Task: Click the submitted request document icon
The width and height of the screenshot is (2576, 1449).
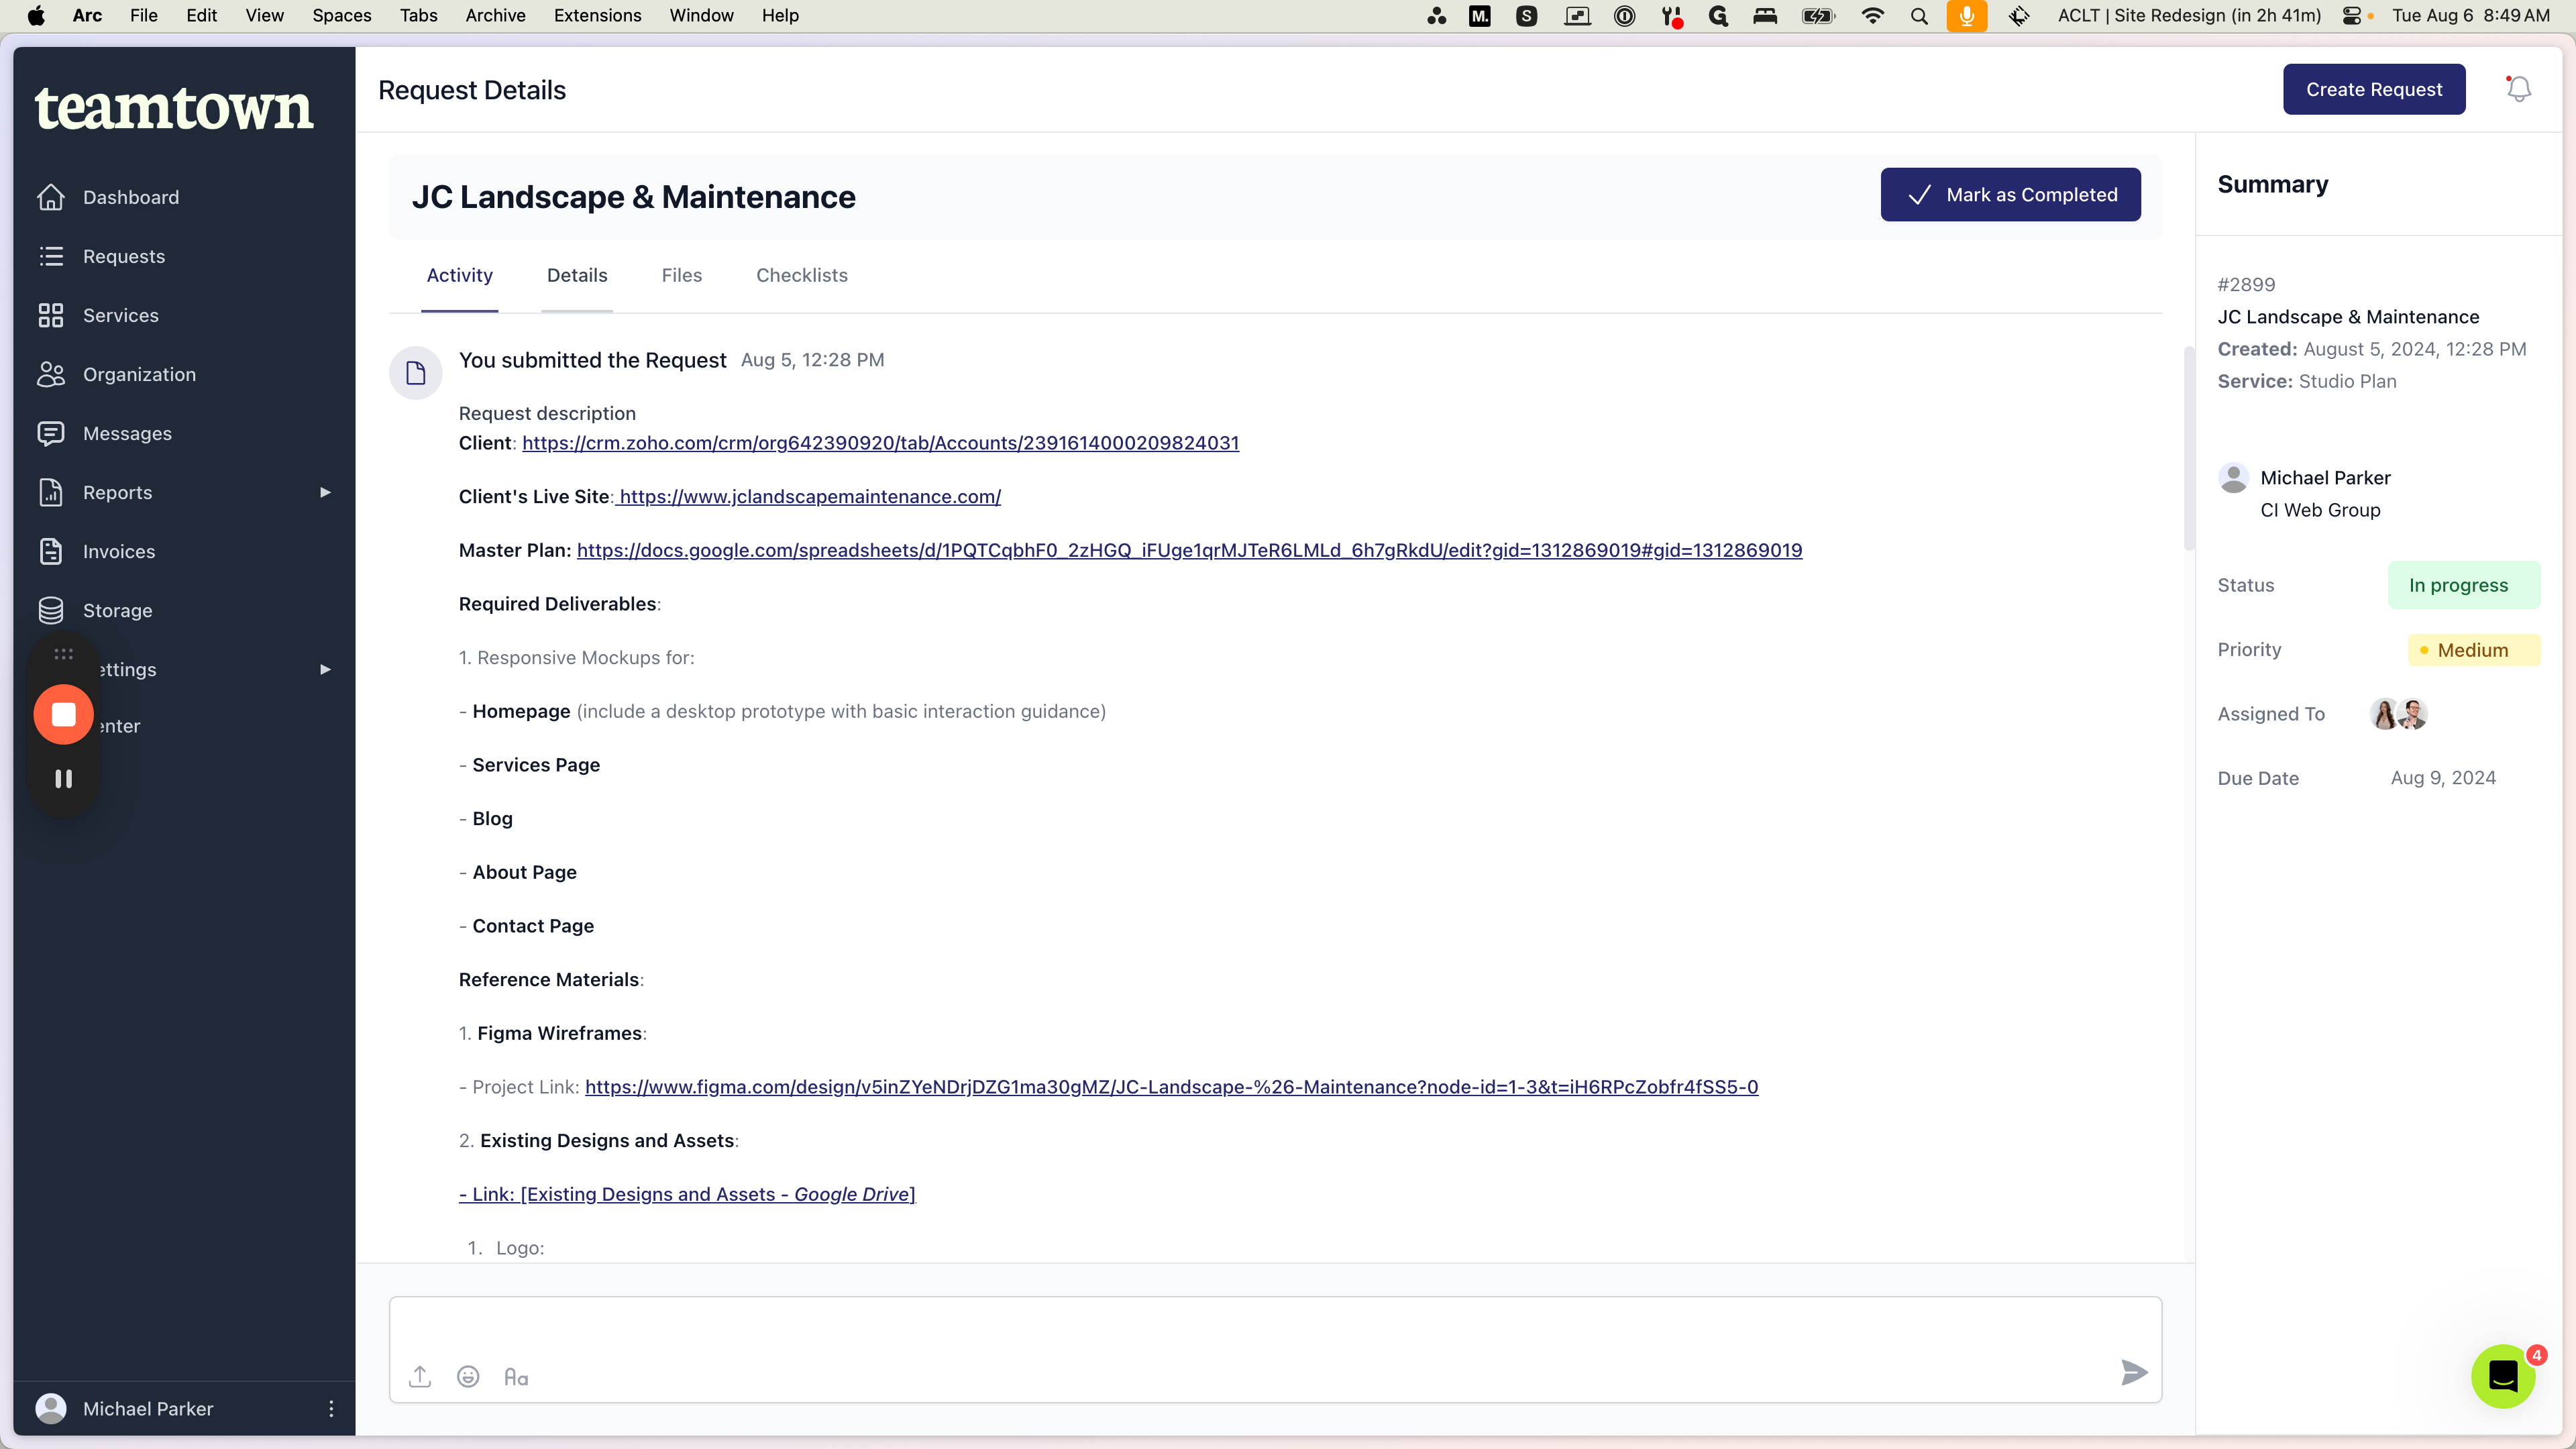Action: pyautogui.click(x=416, y=373)
